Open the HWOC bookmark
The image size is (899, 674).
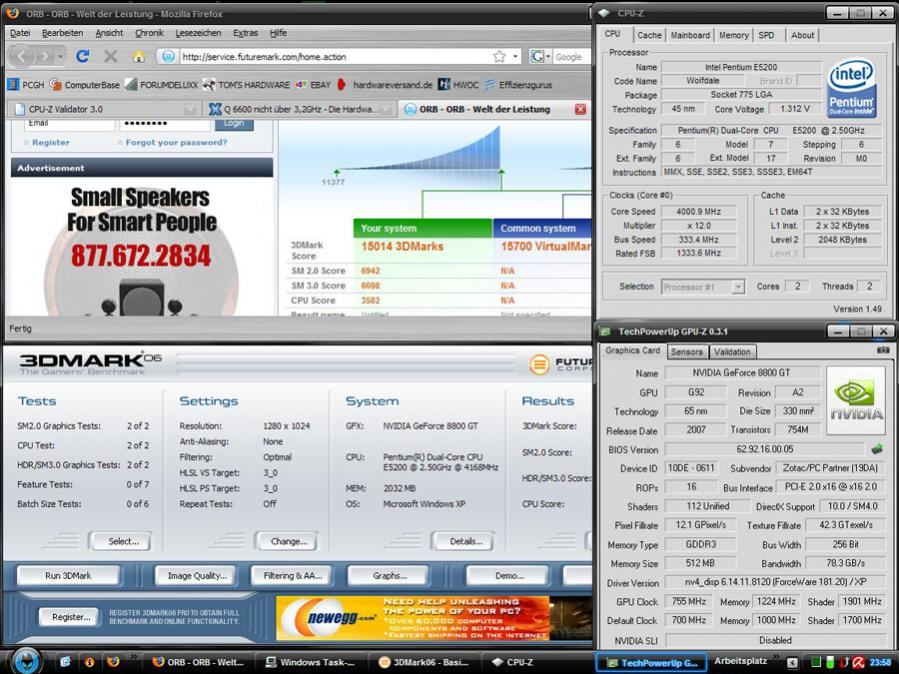(x=458, y=85)
